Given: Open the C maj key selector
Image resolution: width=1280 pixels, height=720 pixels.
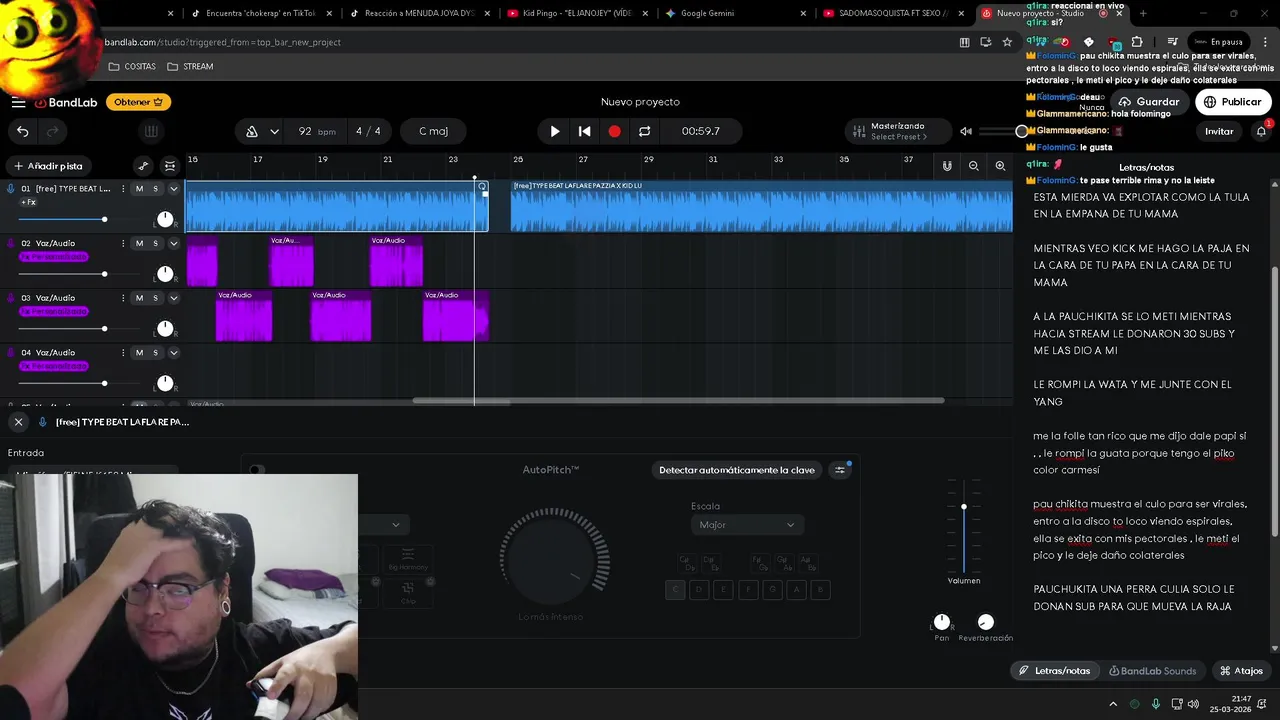Looking at the screenshot, I should click(433, 131).
